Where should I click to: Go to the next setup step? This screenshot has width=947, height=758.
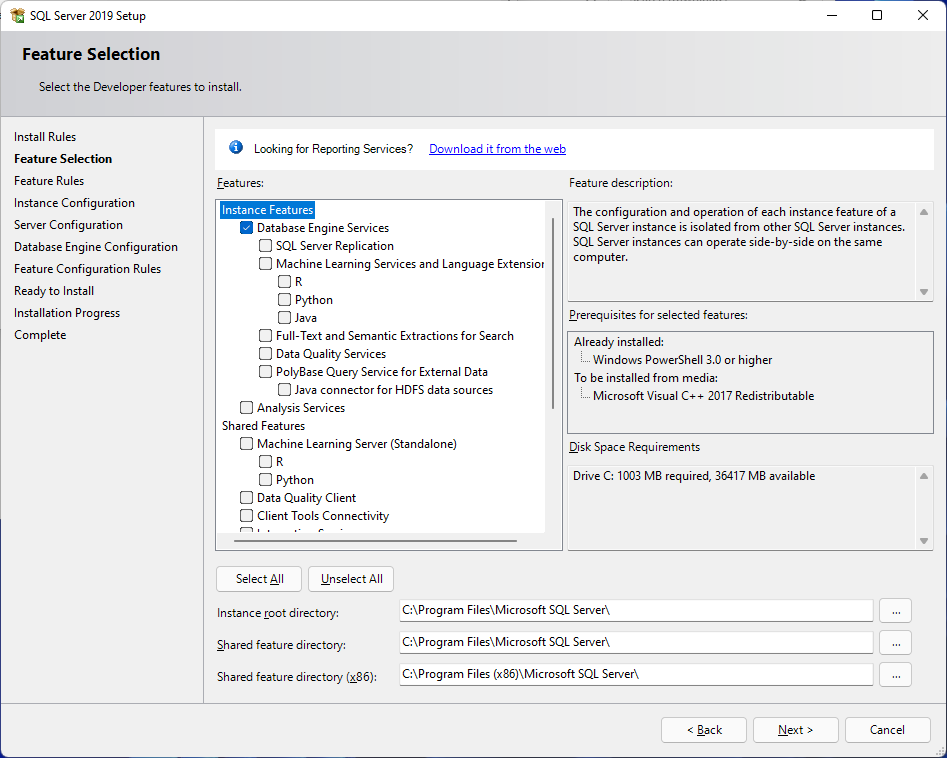point(795,730)
